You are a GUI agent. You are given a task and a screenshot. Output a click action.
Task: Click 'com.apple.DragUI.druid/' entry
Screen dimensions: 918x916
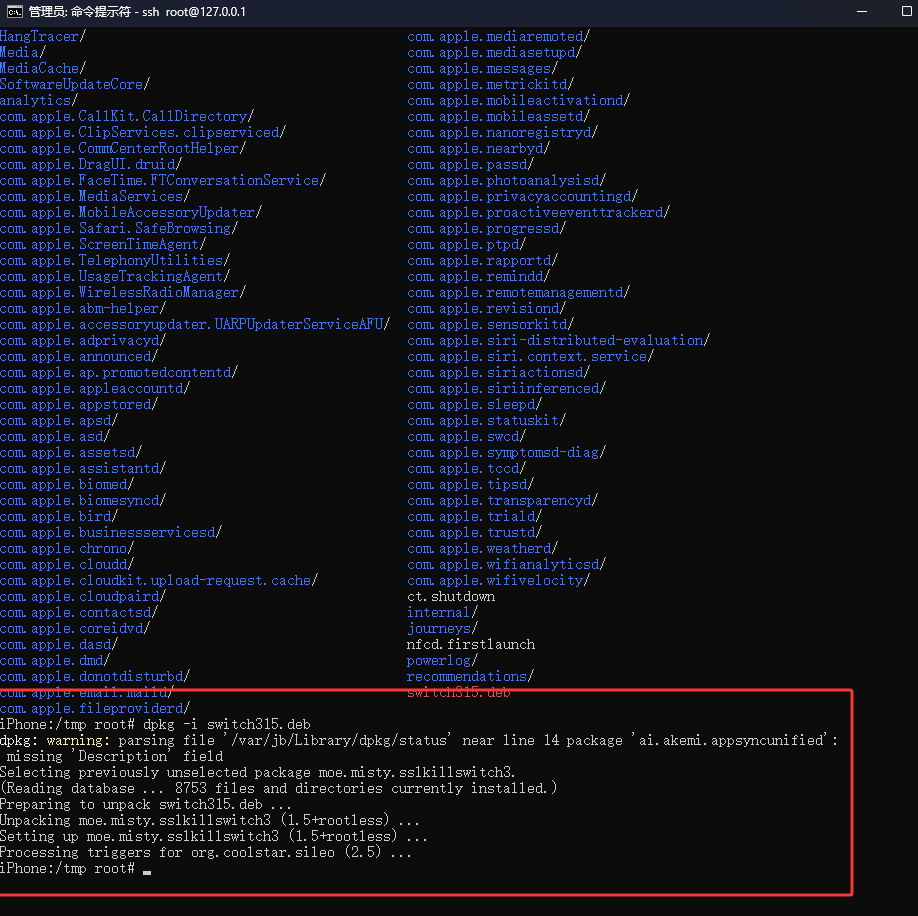[x=91, y=164]
